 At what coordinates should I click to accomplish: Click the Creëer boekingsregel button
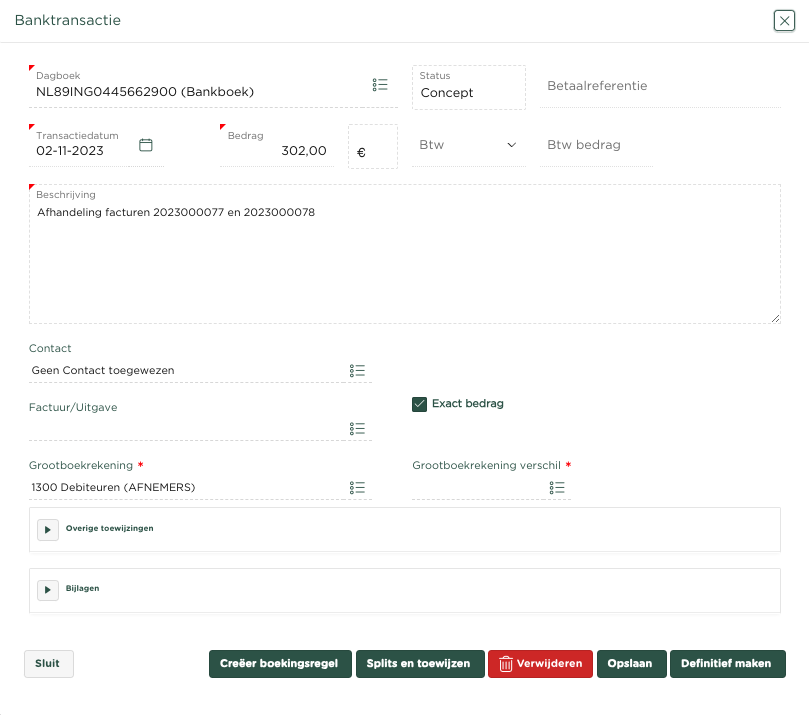(x=280, y=664)
